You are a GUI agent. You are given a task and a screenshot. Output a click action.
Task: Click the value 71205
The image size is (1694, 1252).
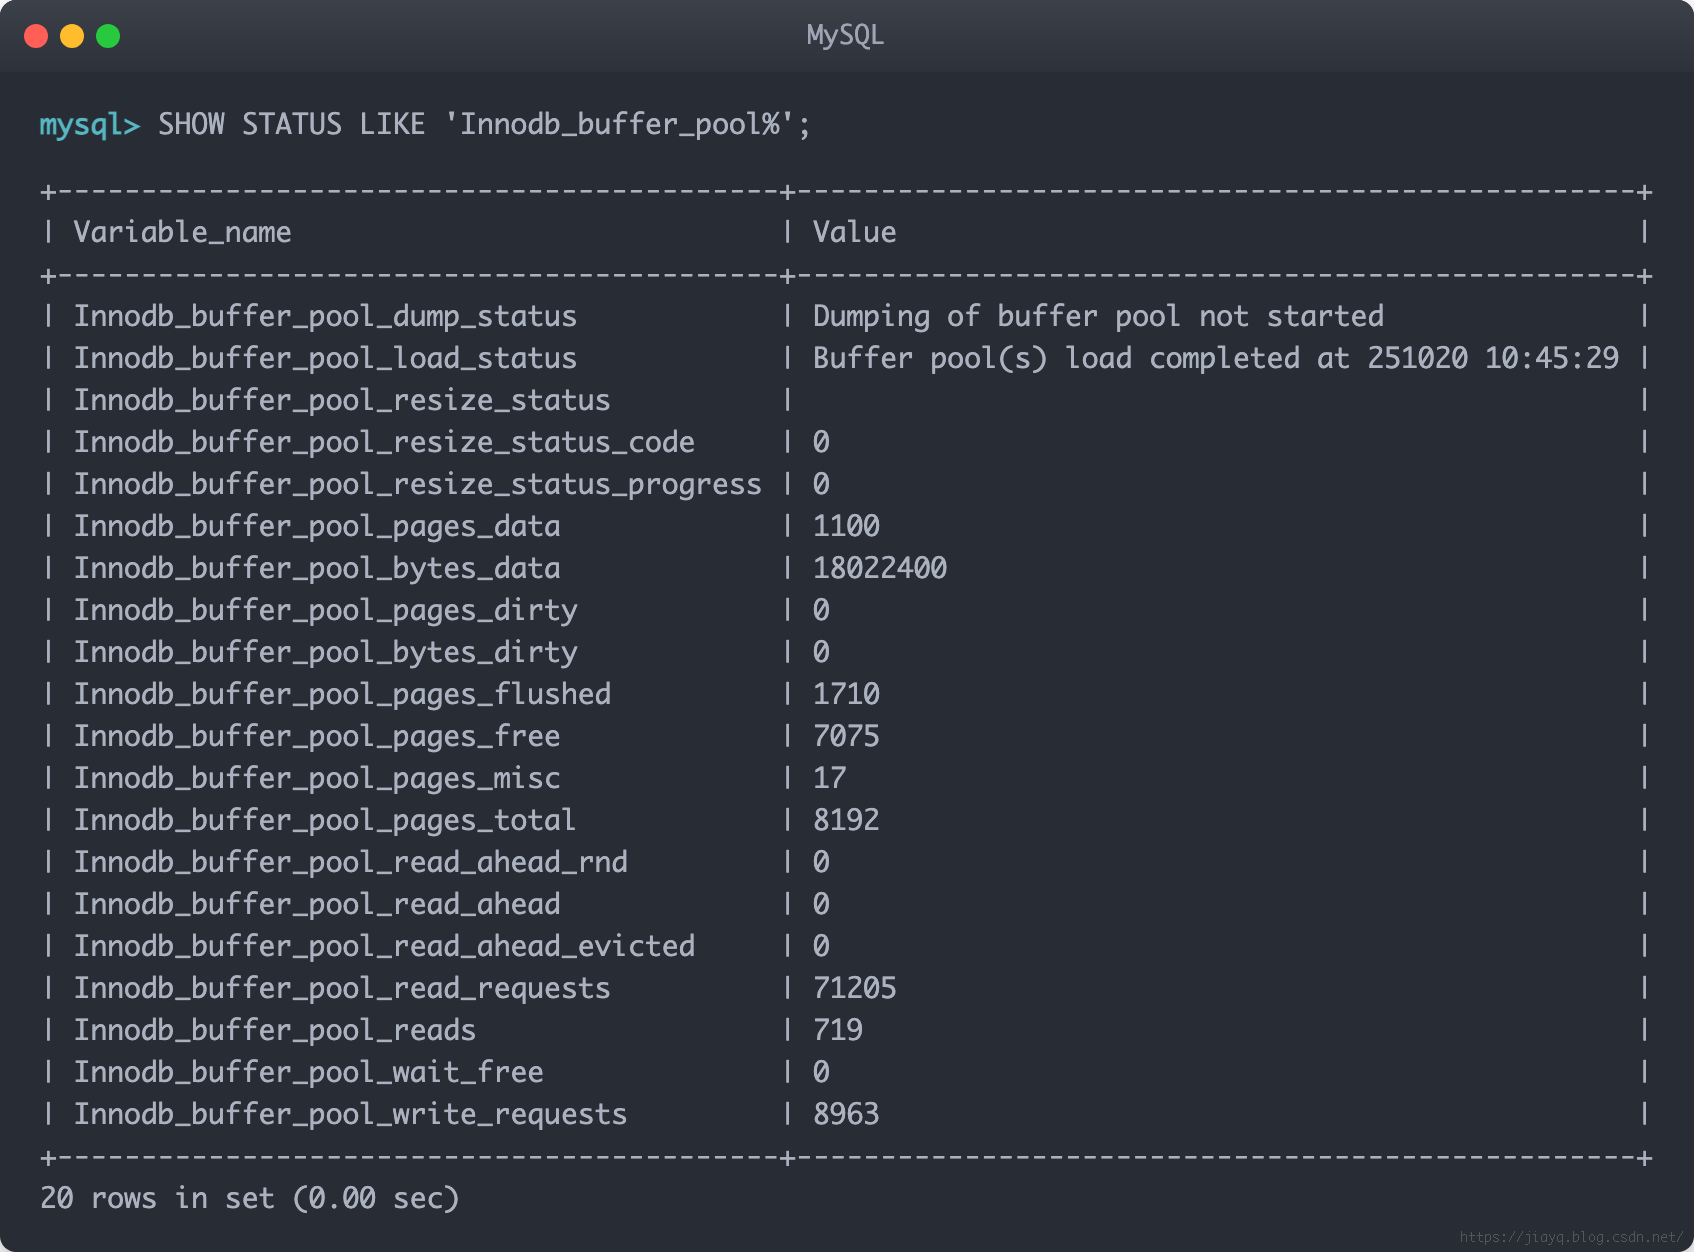pos(854,989)
